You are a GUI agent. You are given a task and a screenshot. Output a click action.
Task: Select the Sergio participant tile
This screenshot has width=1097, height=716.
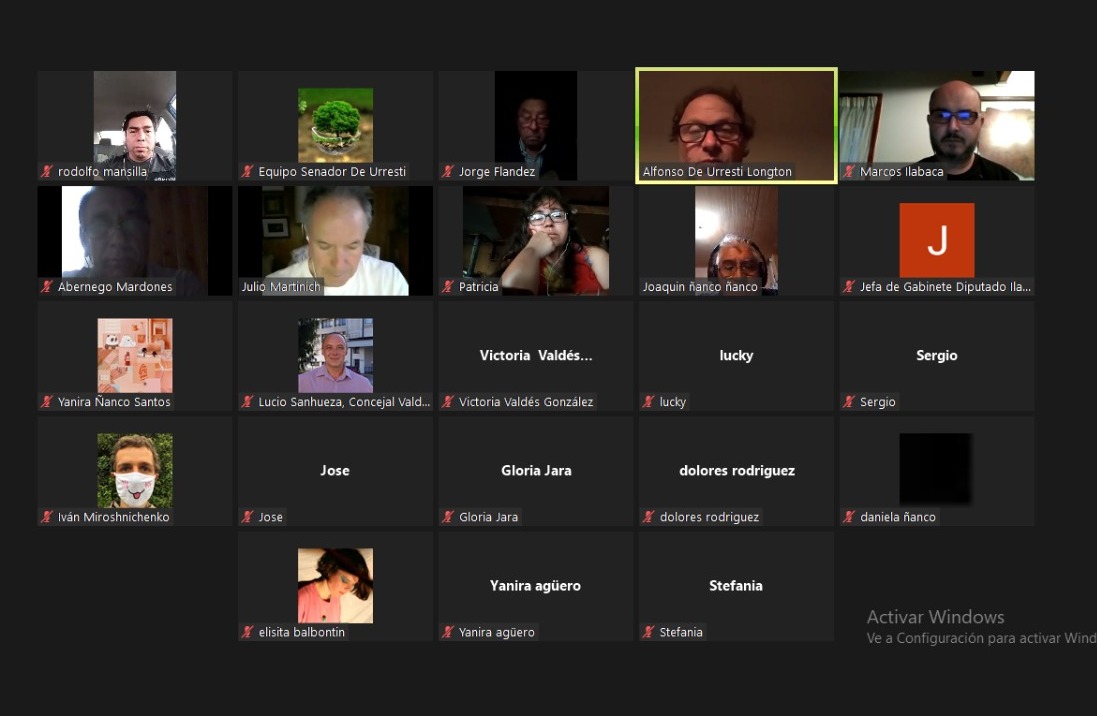(x=936, y=355)
